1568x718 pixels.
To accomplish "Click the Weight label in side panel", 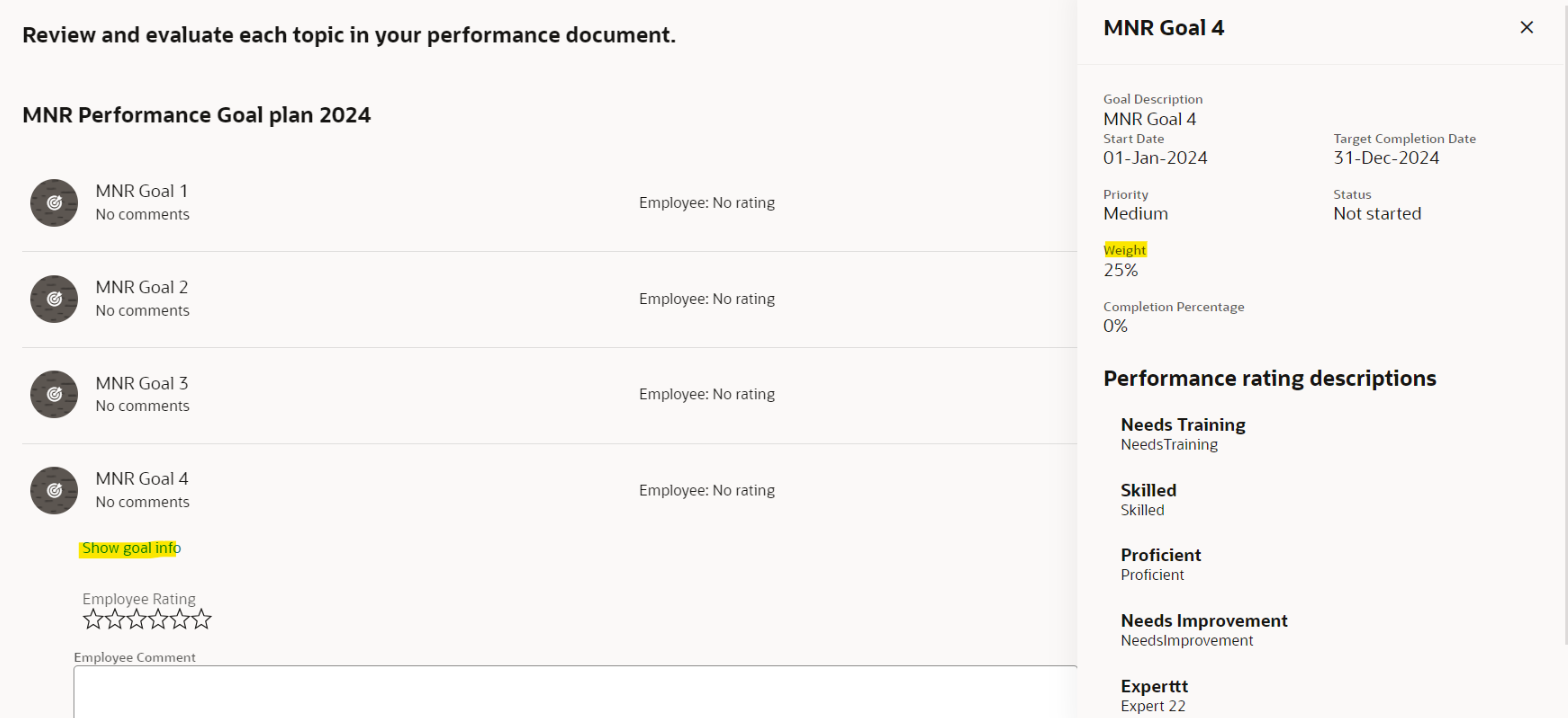I will click(x=1125, y=250).
